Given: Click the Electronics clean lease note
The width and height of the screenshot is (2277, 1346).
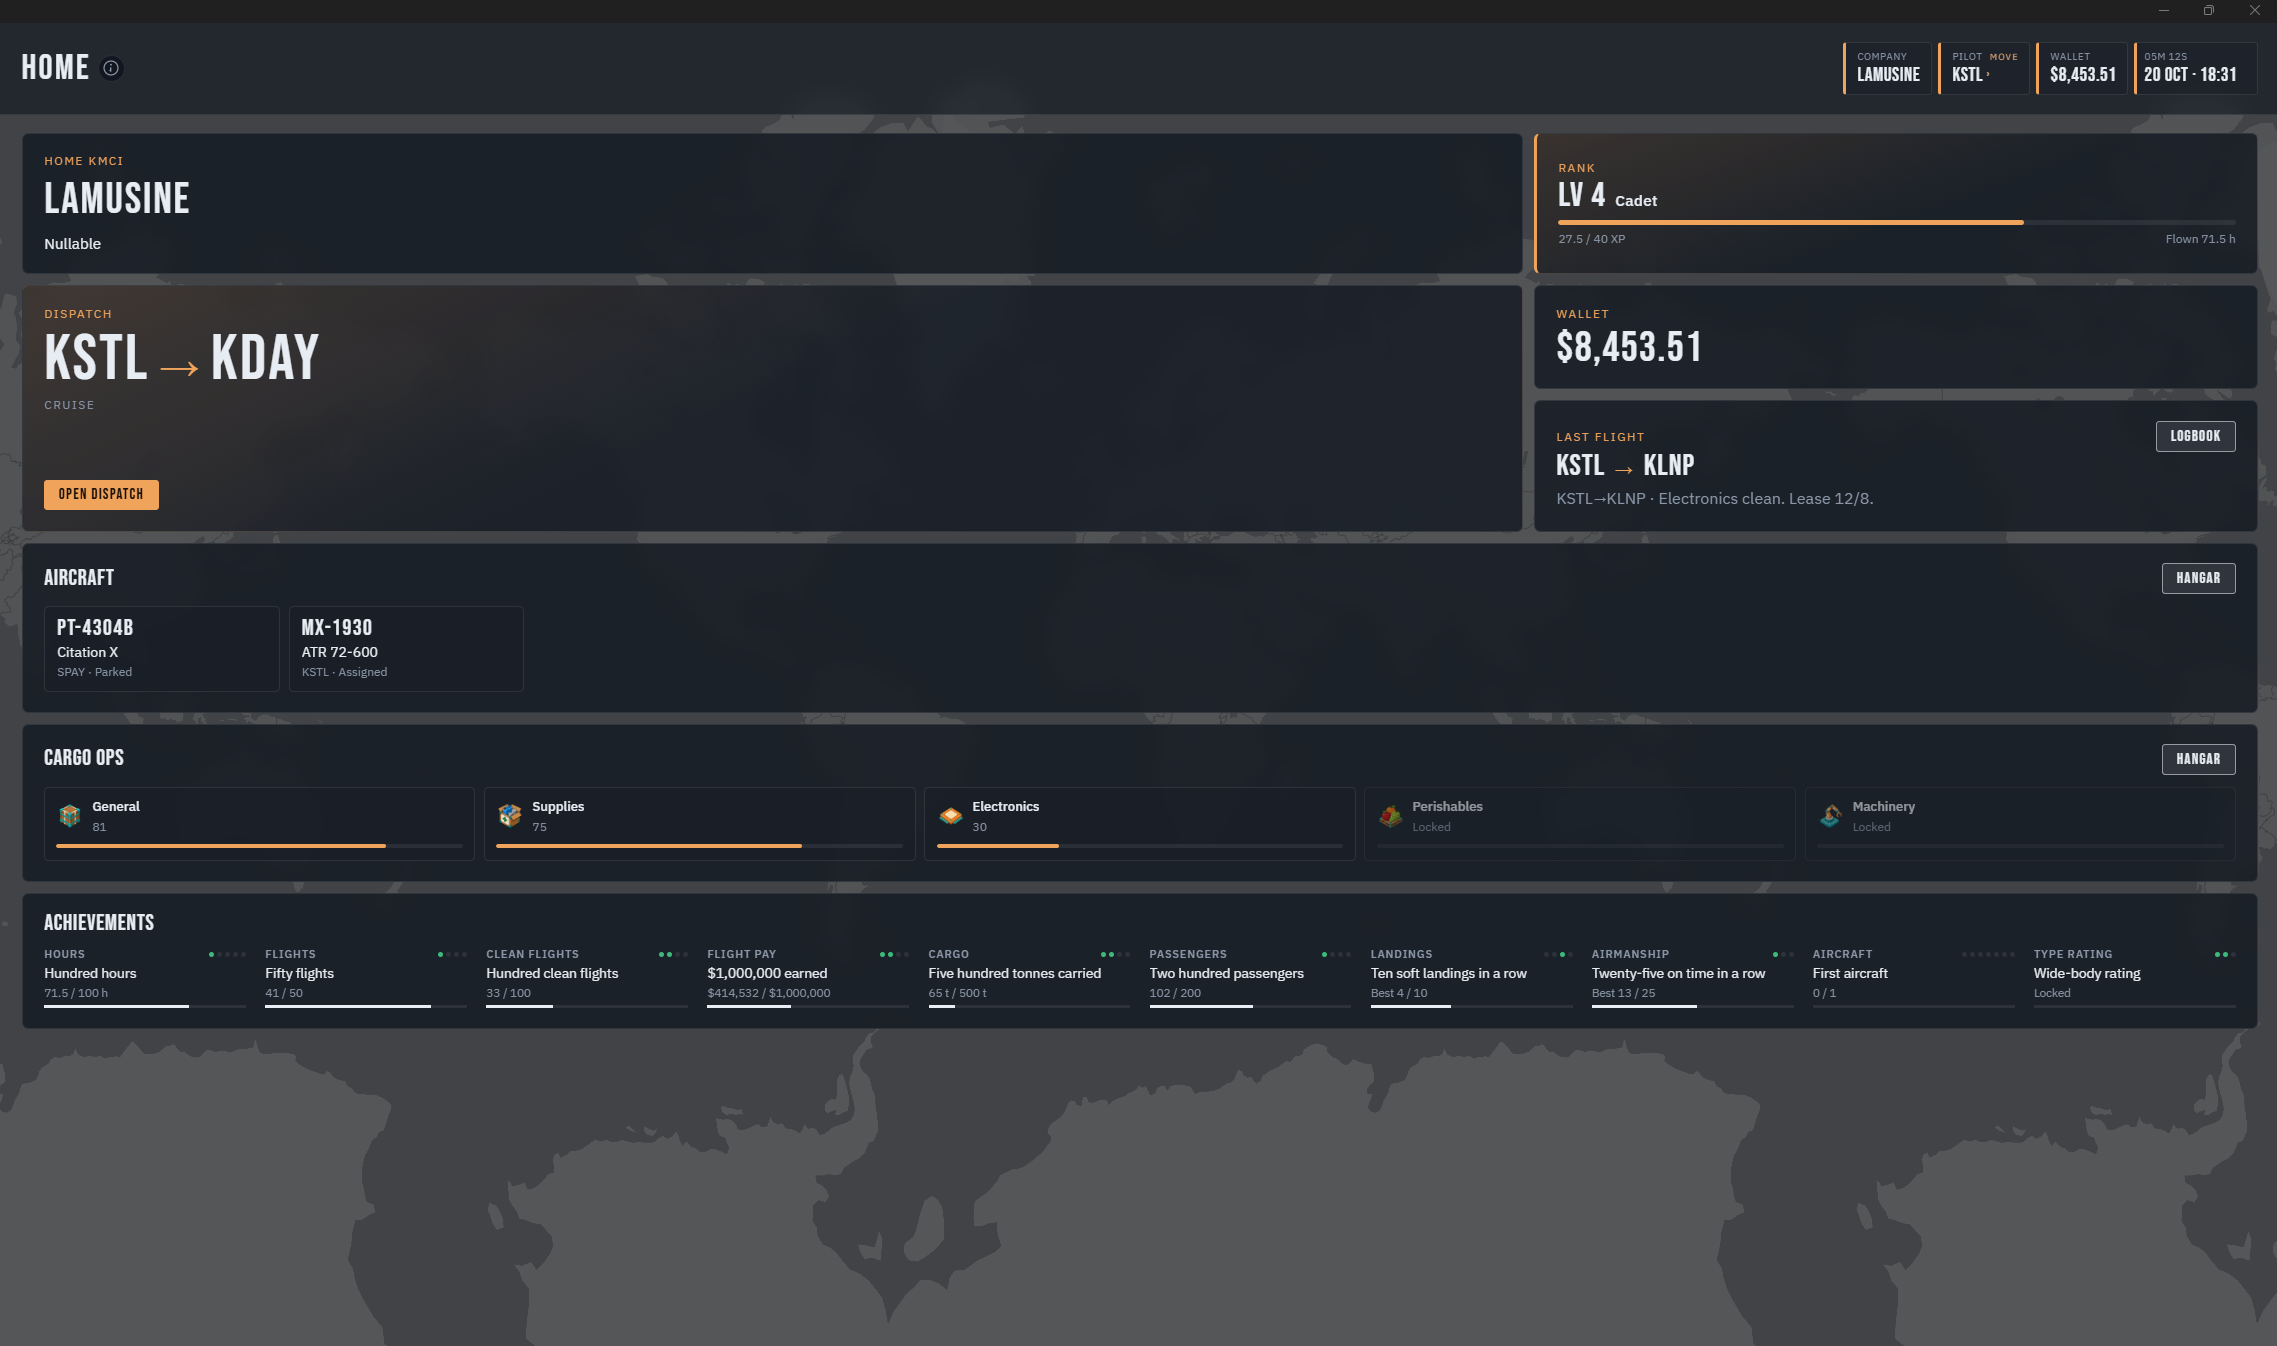Looking at the screenshot, I should [x=1714, y=498].
